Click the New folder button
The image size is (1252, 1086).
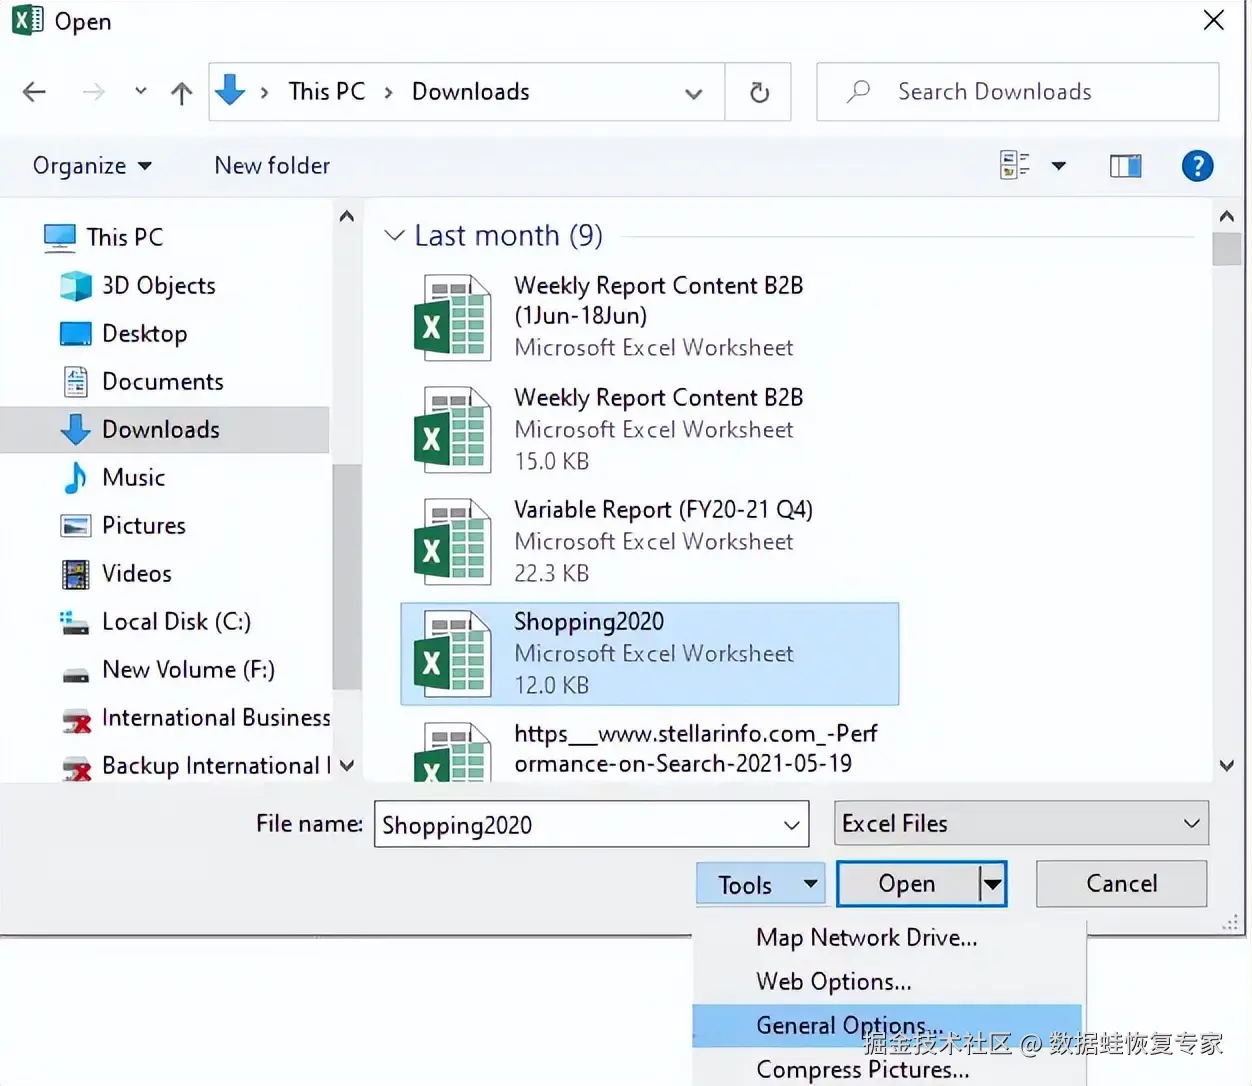pos(272,166)
